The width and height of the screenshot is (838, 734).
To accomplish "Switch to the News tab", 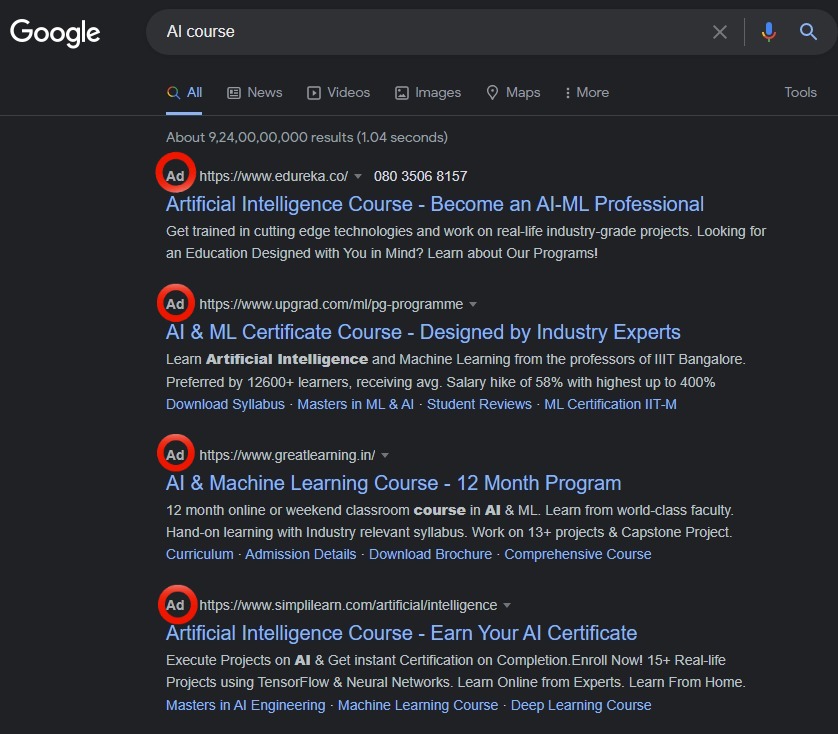I will tap(254, 92).
